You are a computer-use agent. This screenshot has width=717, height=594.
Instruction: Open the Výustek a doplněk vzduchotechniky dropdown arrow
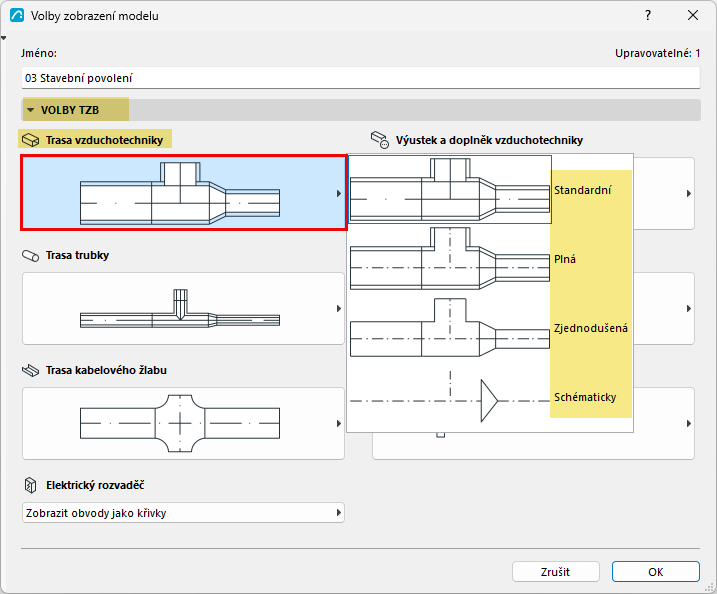[689, 193]
